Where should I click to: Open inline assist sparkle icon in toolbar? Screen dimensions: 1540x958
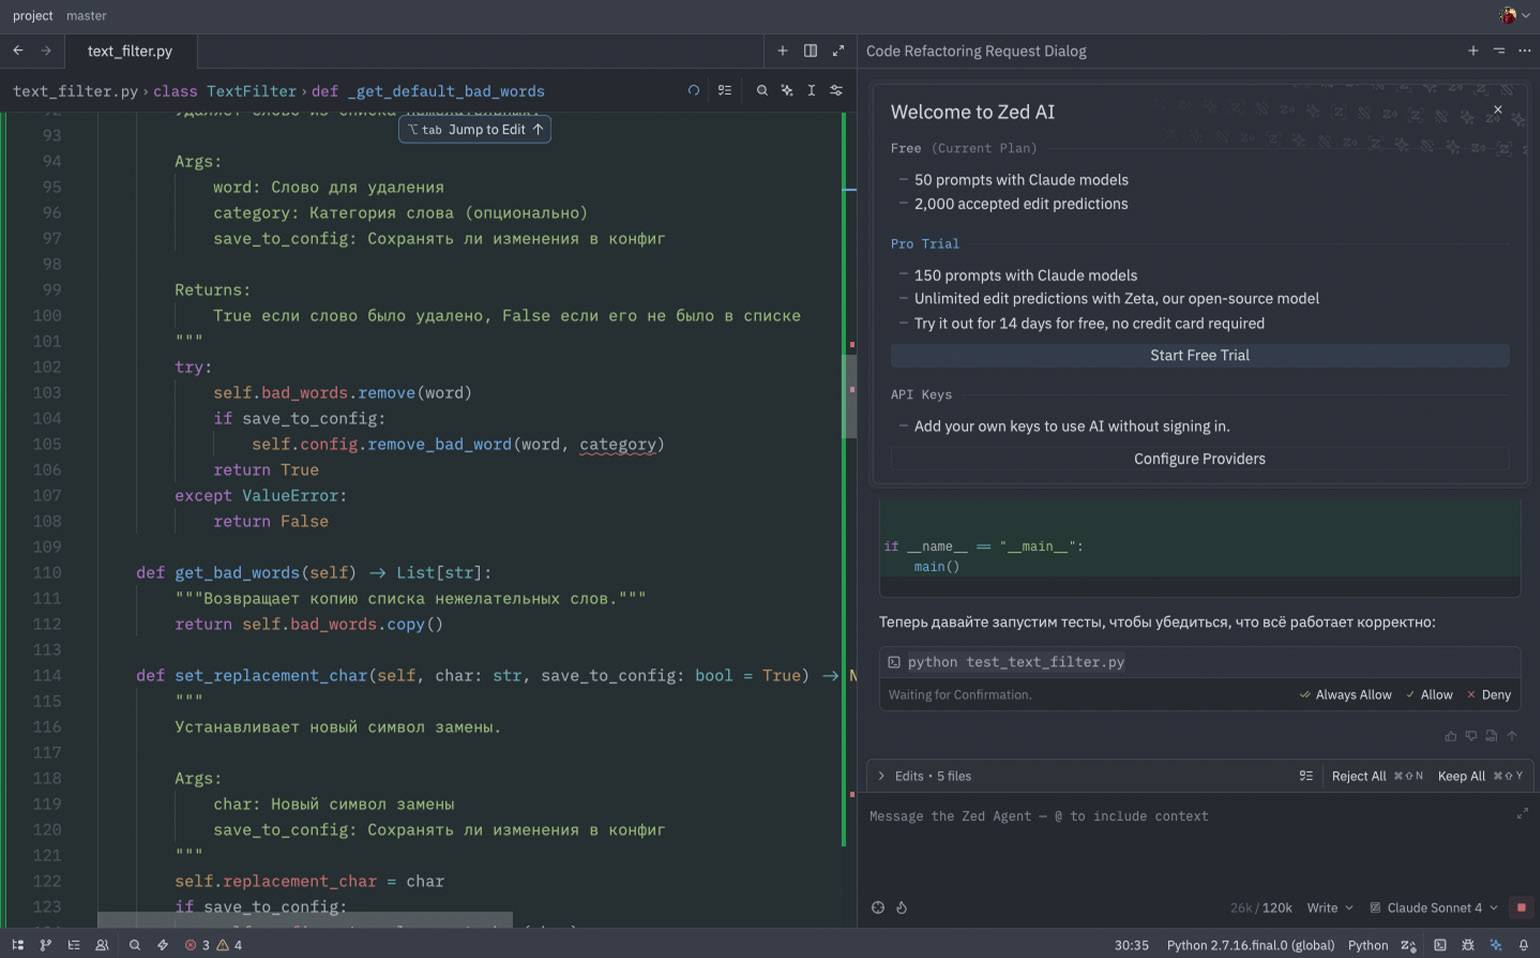click(x=787, y=90)
